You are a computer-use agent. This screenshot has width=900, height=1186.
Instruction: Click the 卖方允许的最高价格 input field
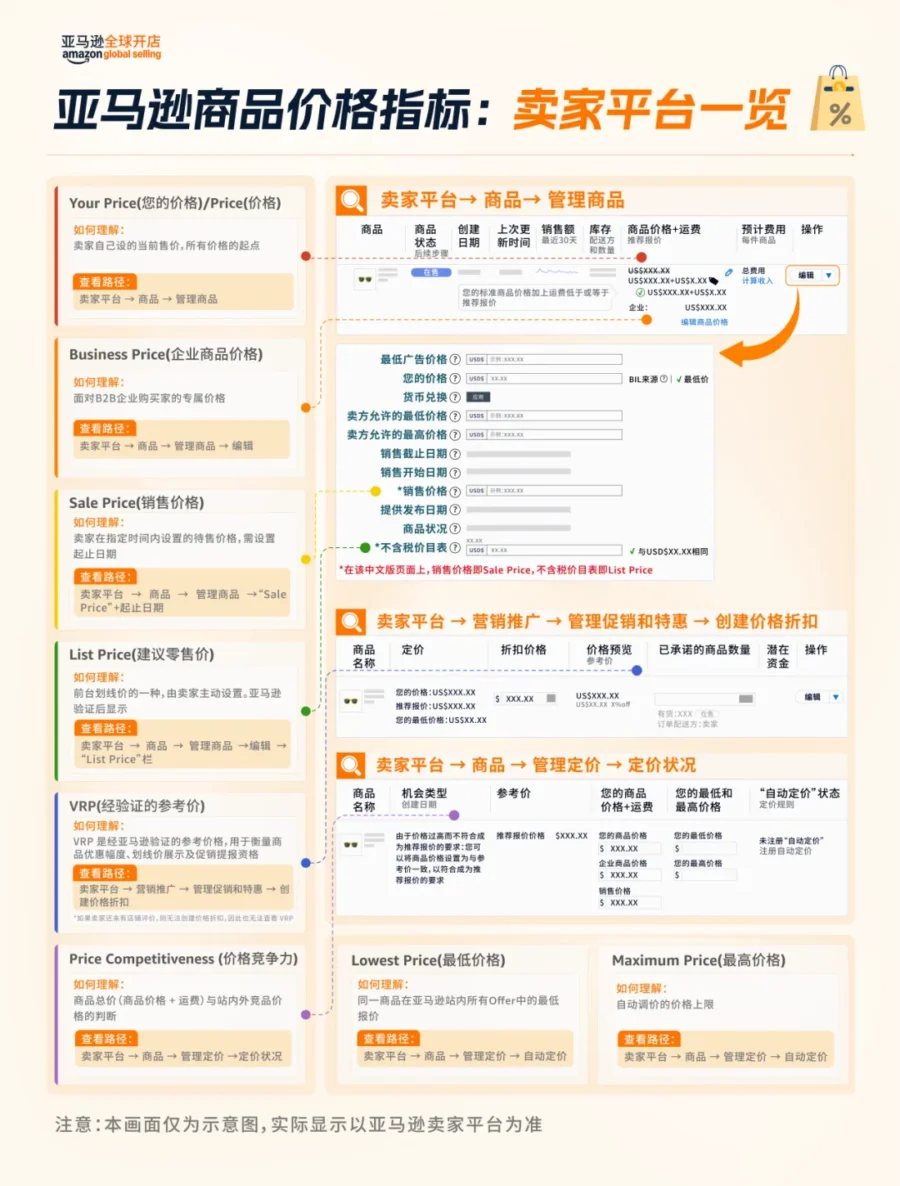pos(545,435)
